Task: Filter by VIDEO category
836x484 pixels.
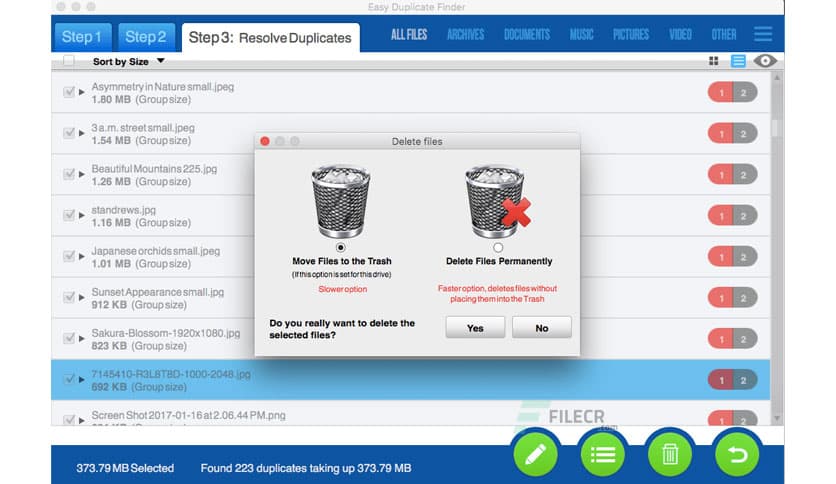Action: tap(680, 35)
